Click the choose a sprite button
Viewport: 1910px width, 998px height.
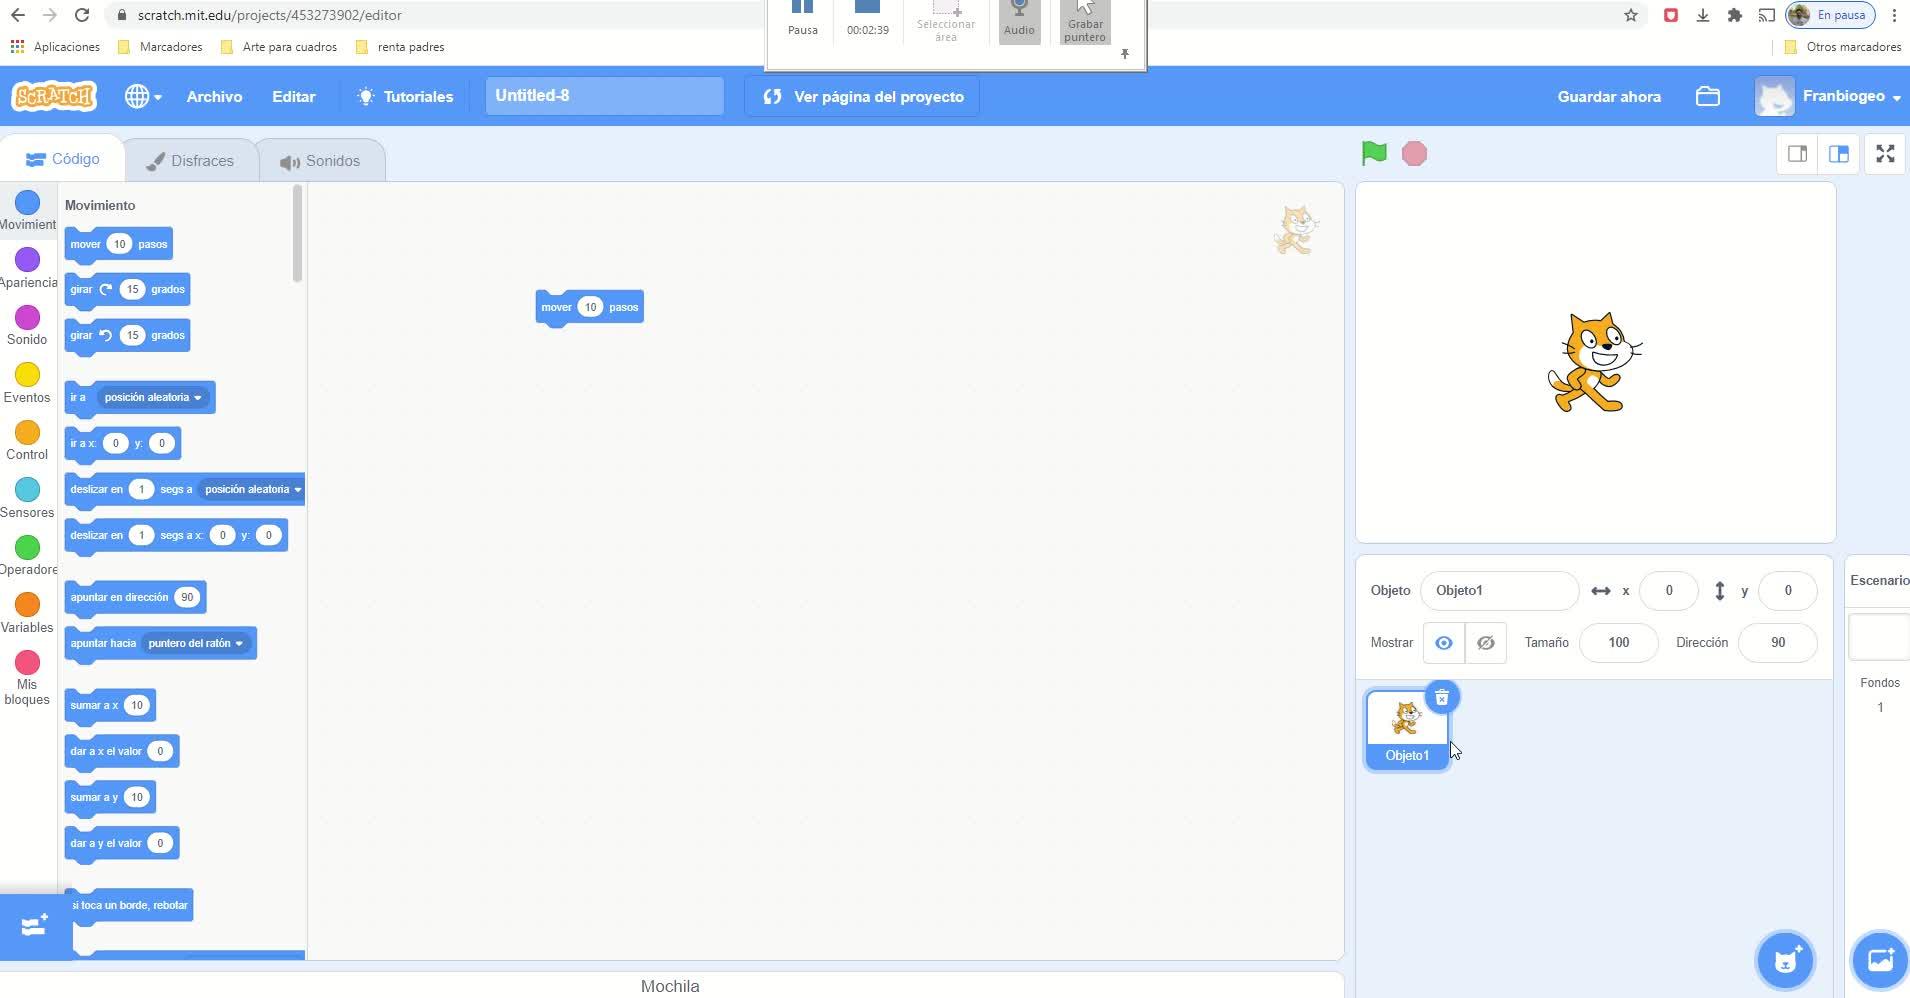pos(1786,961)
